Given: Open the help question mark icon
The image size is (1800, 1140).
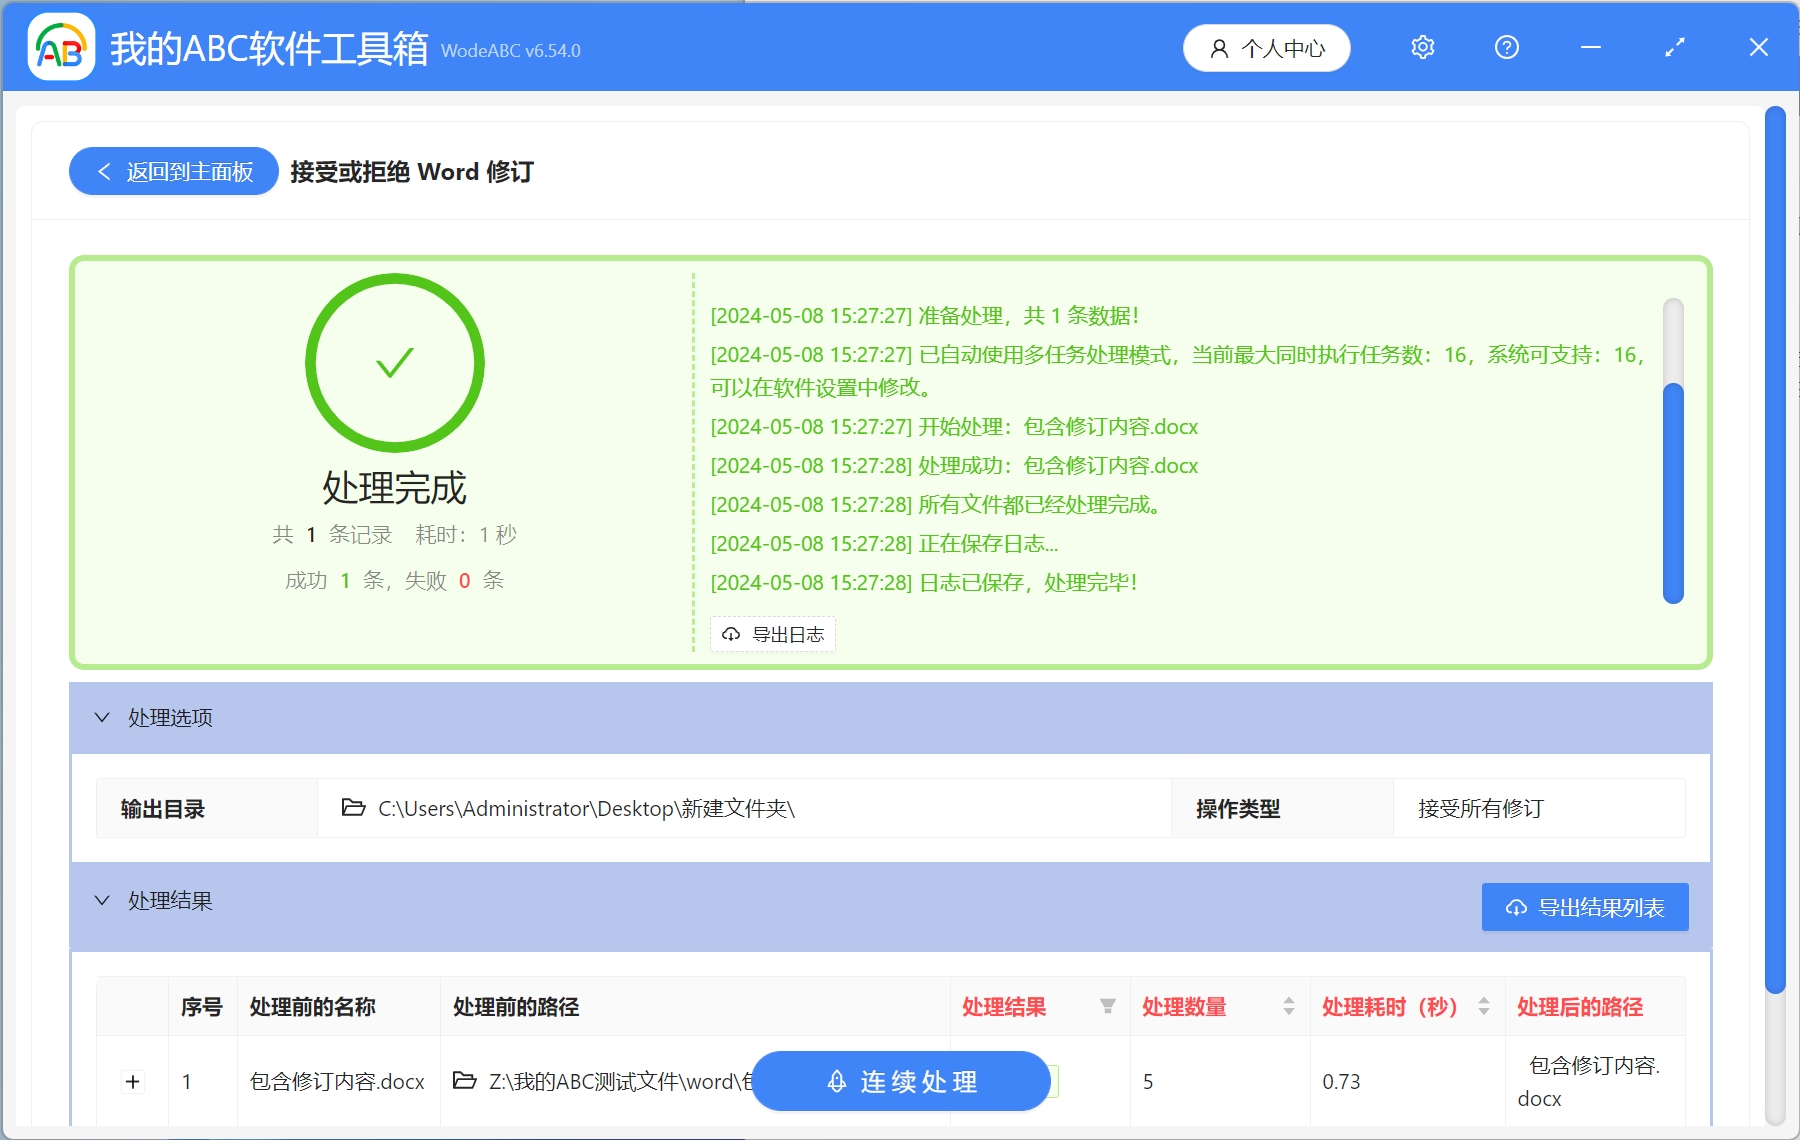Looking at the screenshot, I should (x=1507, y=47).
